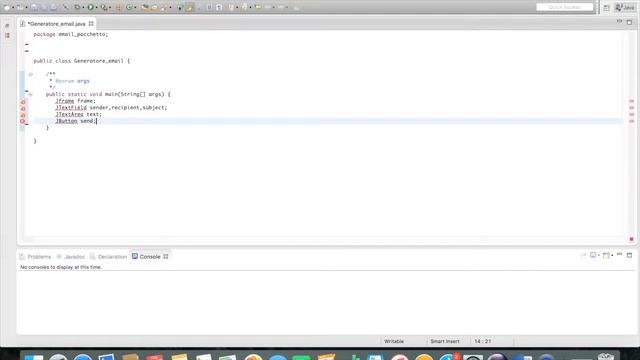640x360 pixels.
Task: Open the Javadoc tab
Action: 71,257
